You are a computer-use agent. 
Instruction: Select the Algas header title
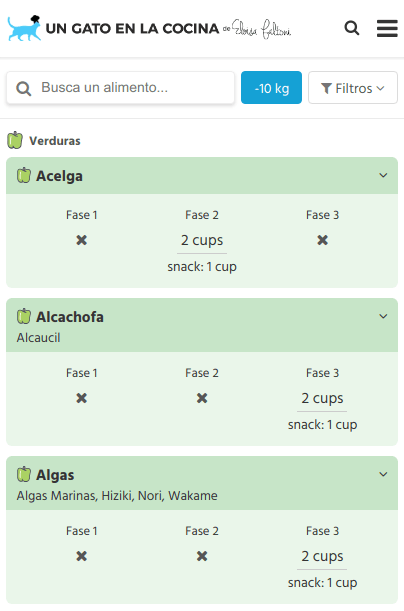[x=55, y=475]
